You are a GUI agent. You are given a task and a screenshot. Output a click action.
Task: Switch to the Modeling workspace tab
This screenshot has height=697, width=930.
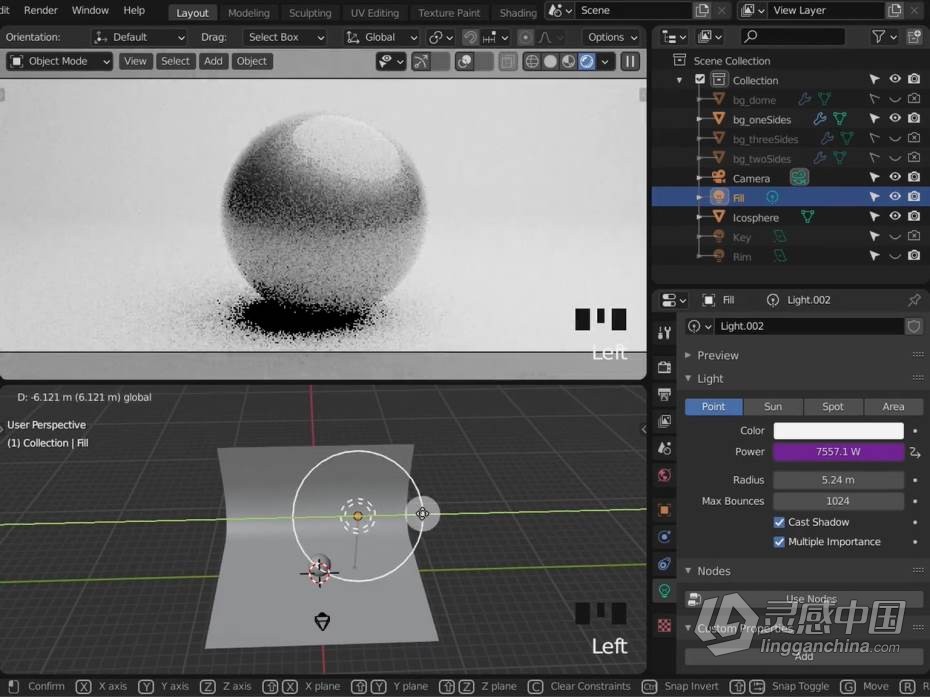click(249, 12)
